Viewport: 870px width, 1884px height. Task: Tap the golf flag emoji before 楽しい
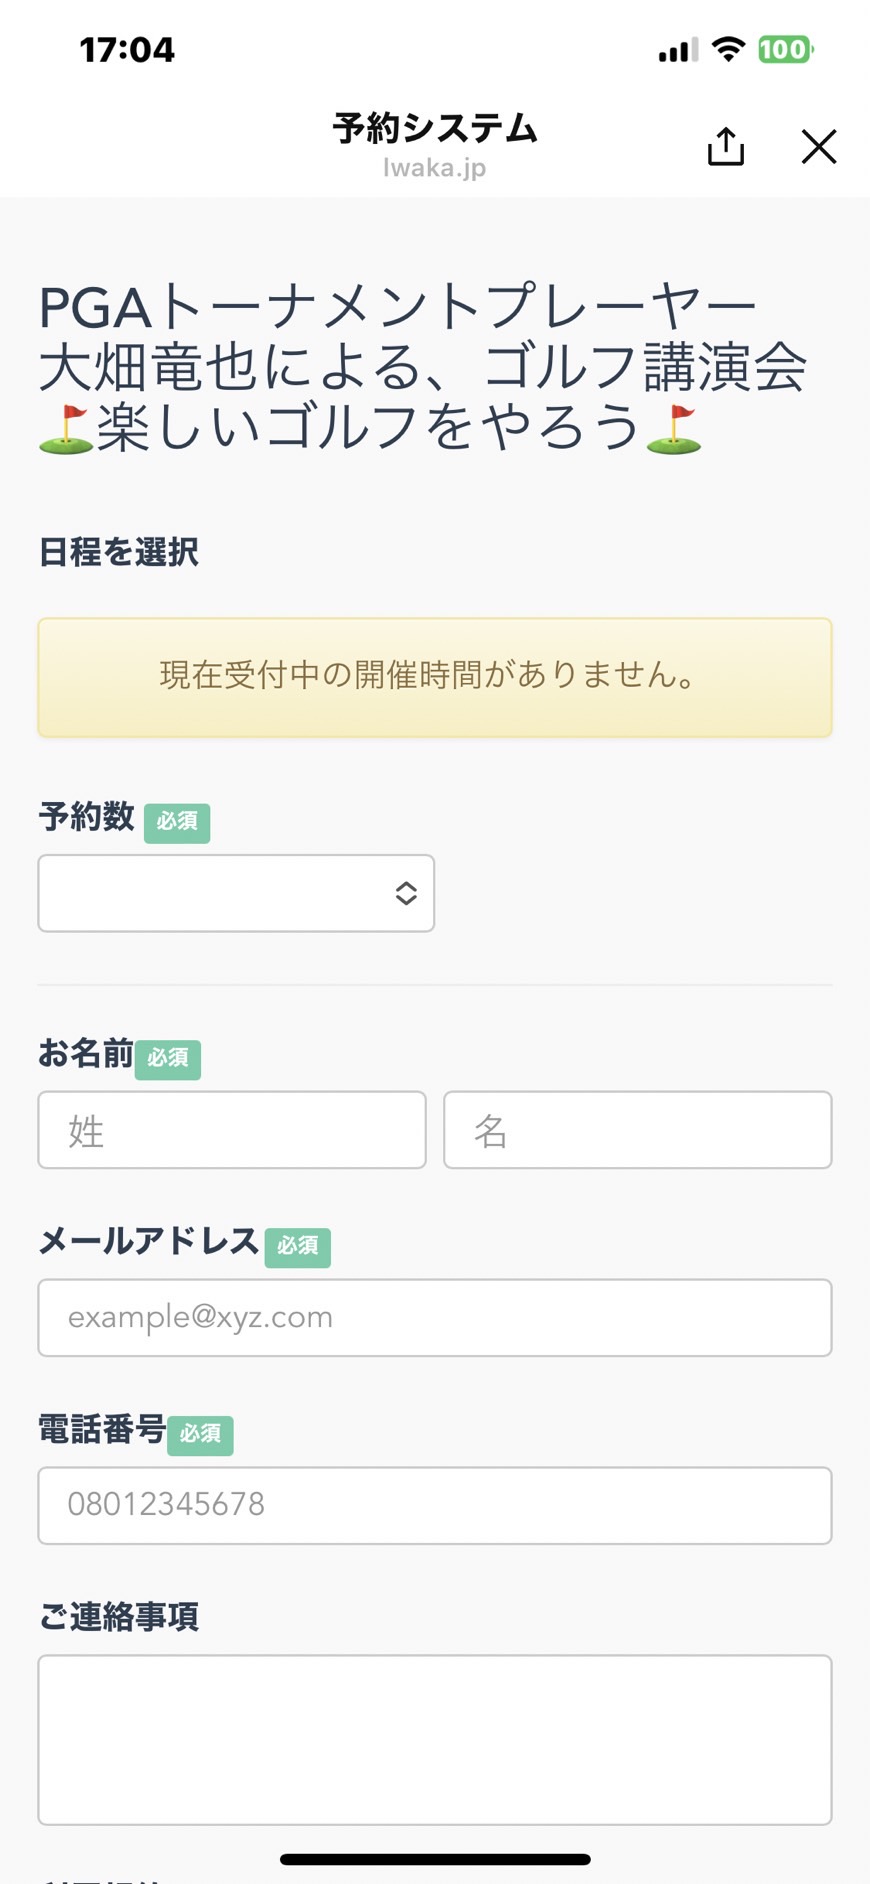66,429
